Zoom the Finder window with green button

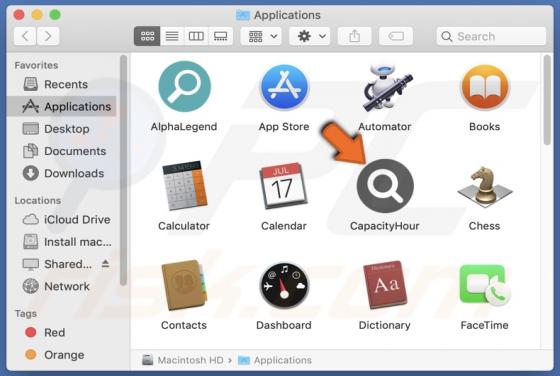[x=55, y=15]
